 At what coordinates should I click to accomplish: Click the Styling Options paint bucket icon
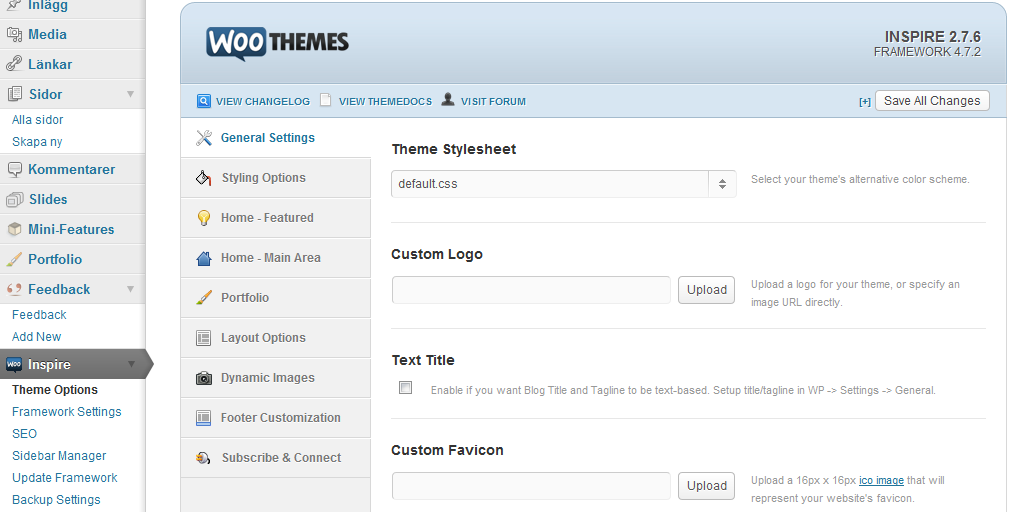point(204,178)
